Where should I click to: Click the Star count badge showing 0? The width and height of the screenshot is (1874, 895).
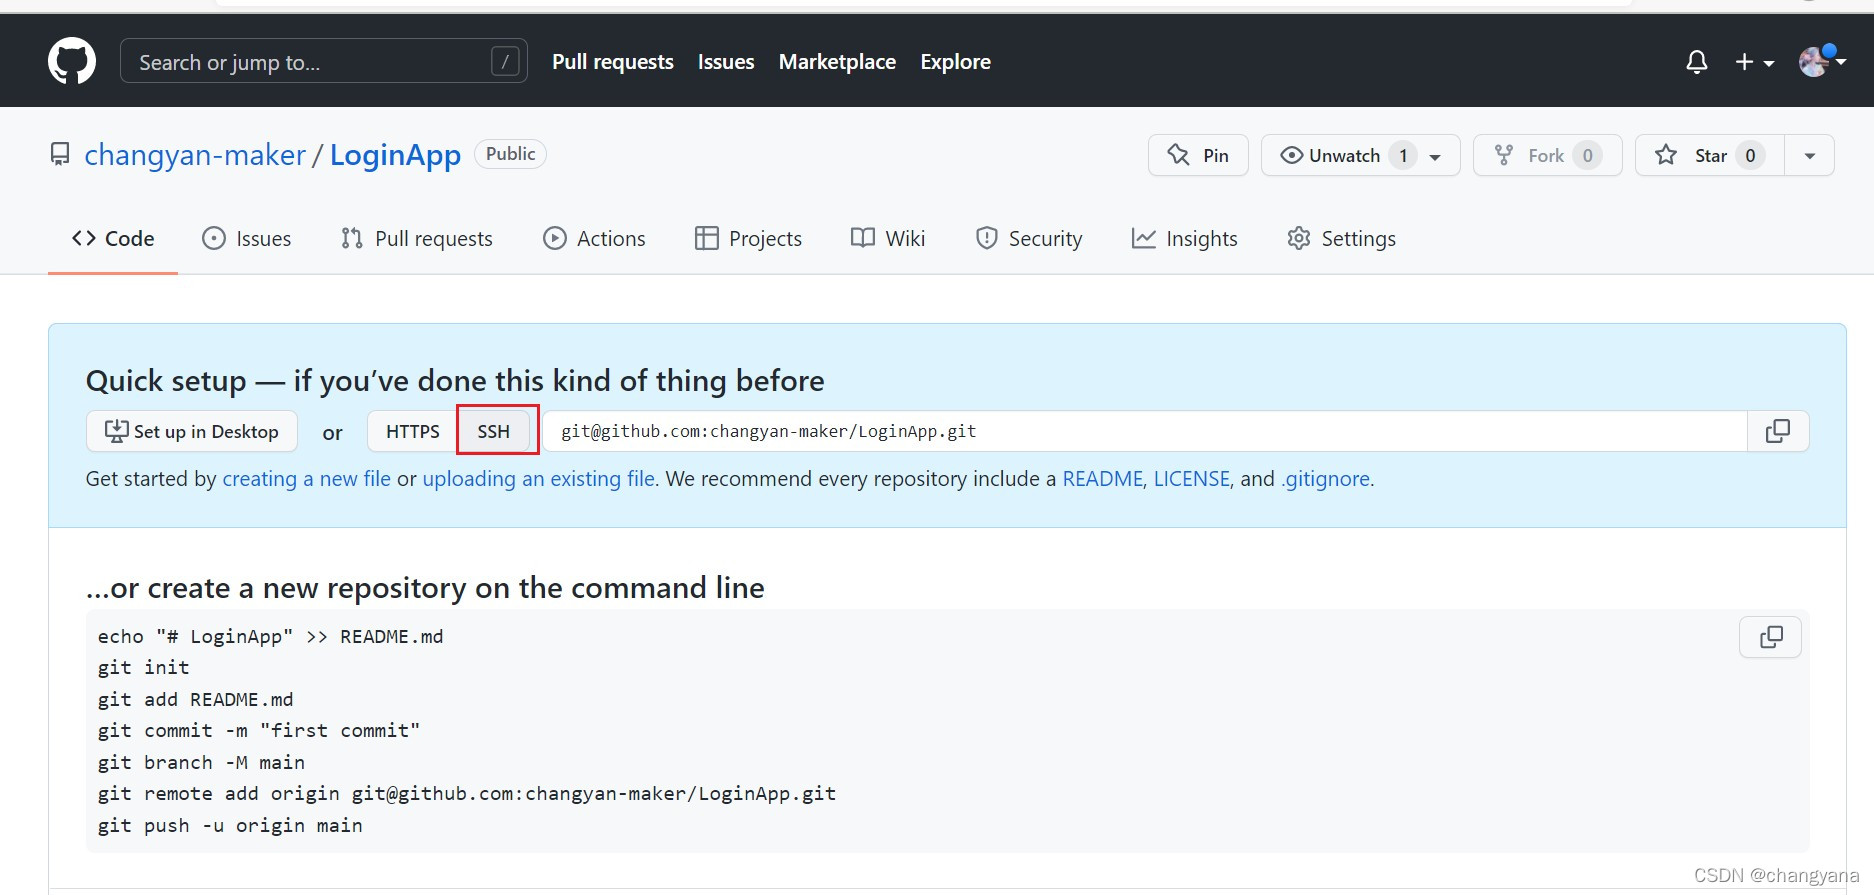point(1750,155)
